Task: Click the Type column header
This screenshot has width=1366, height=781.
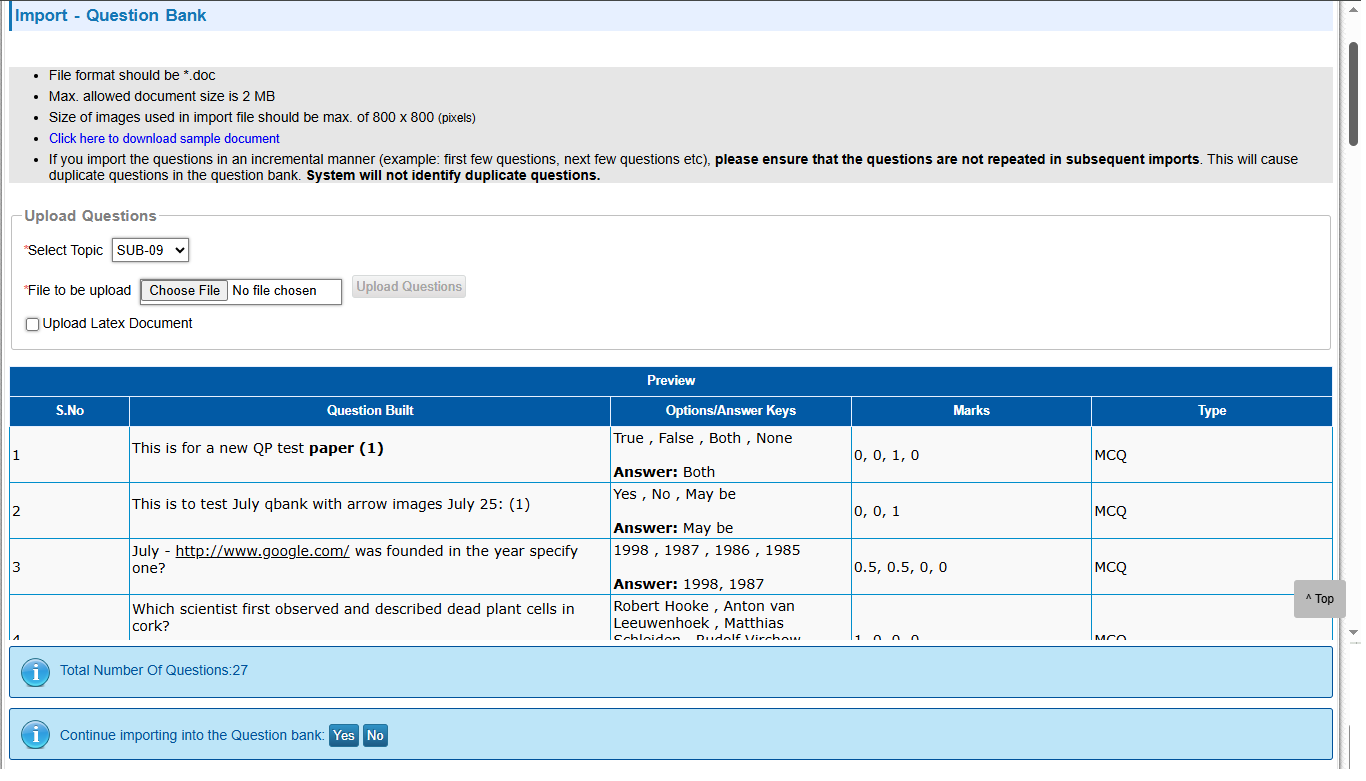Action: pos(1211,411)
